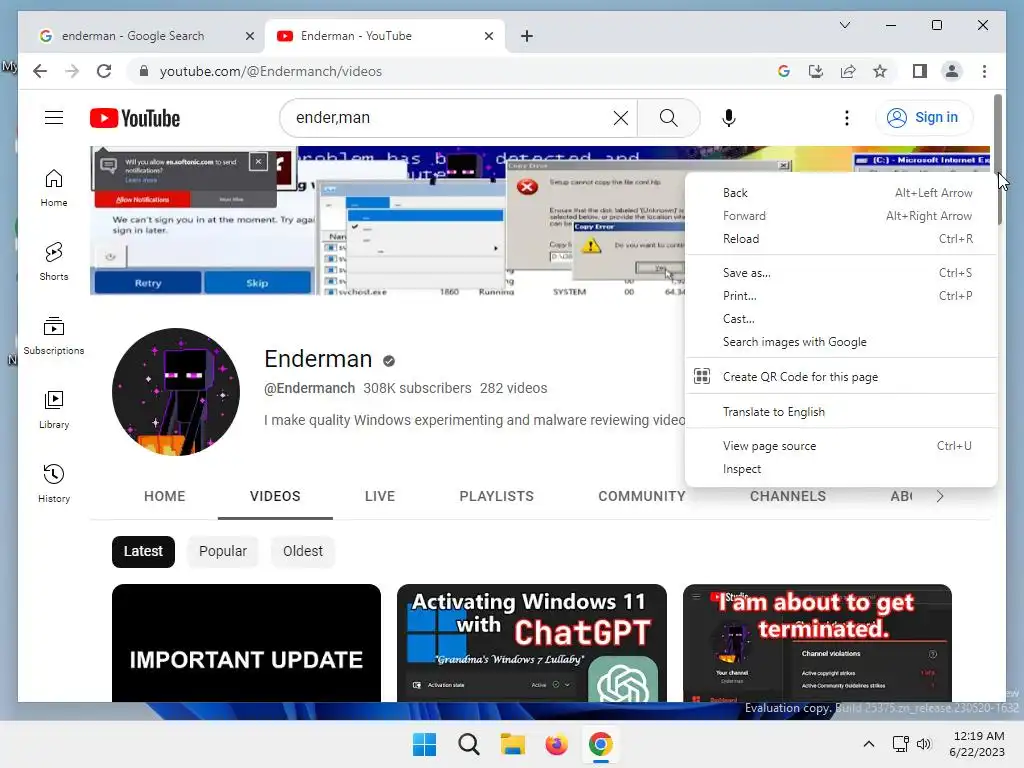Click the Google icon in address bar

click(784, 71)
